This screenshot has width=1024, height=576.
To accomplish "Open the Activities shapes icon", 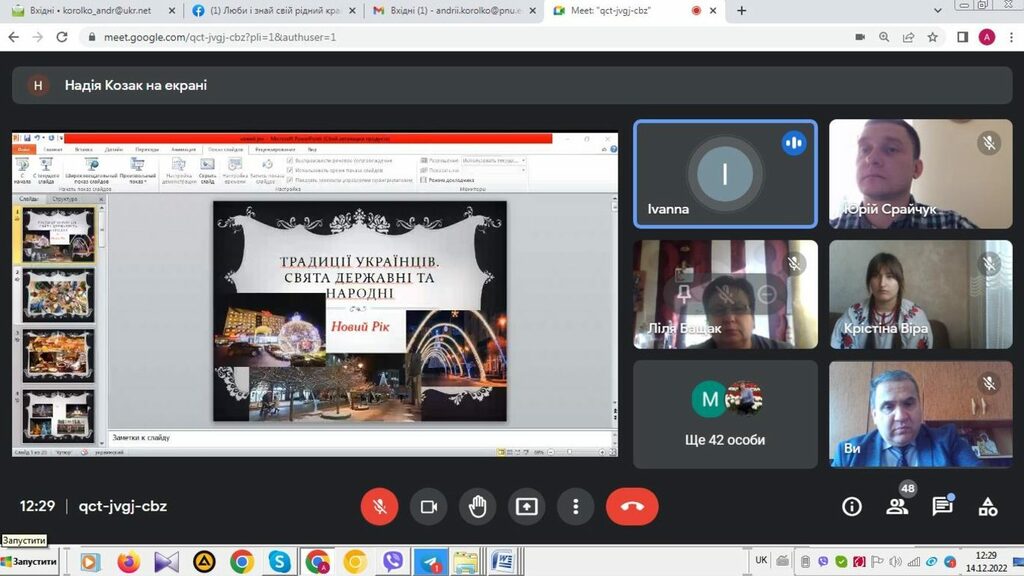I will 988,506.
